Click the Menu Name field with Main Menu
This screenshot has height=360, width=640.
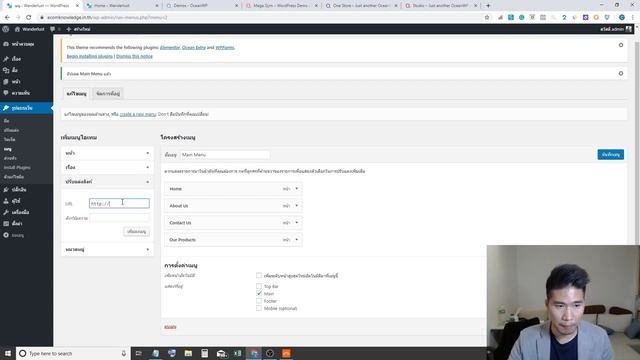224,155
